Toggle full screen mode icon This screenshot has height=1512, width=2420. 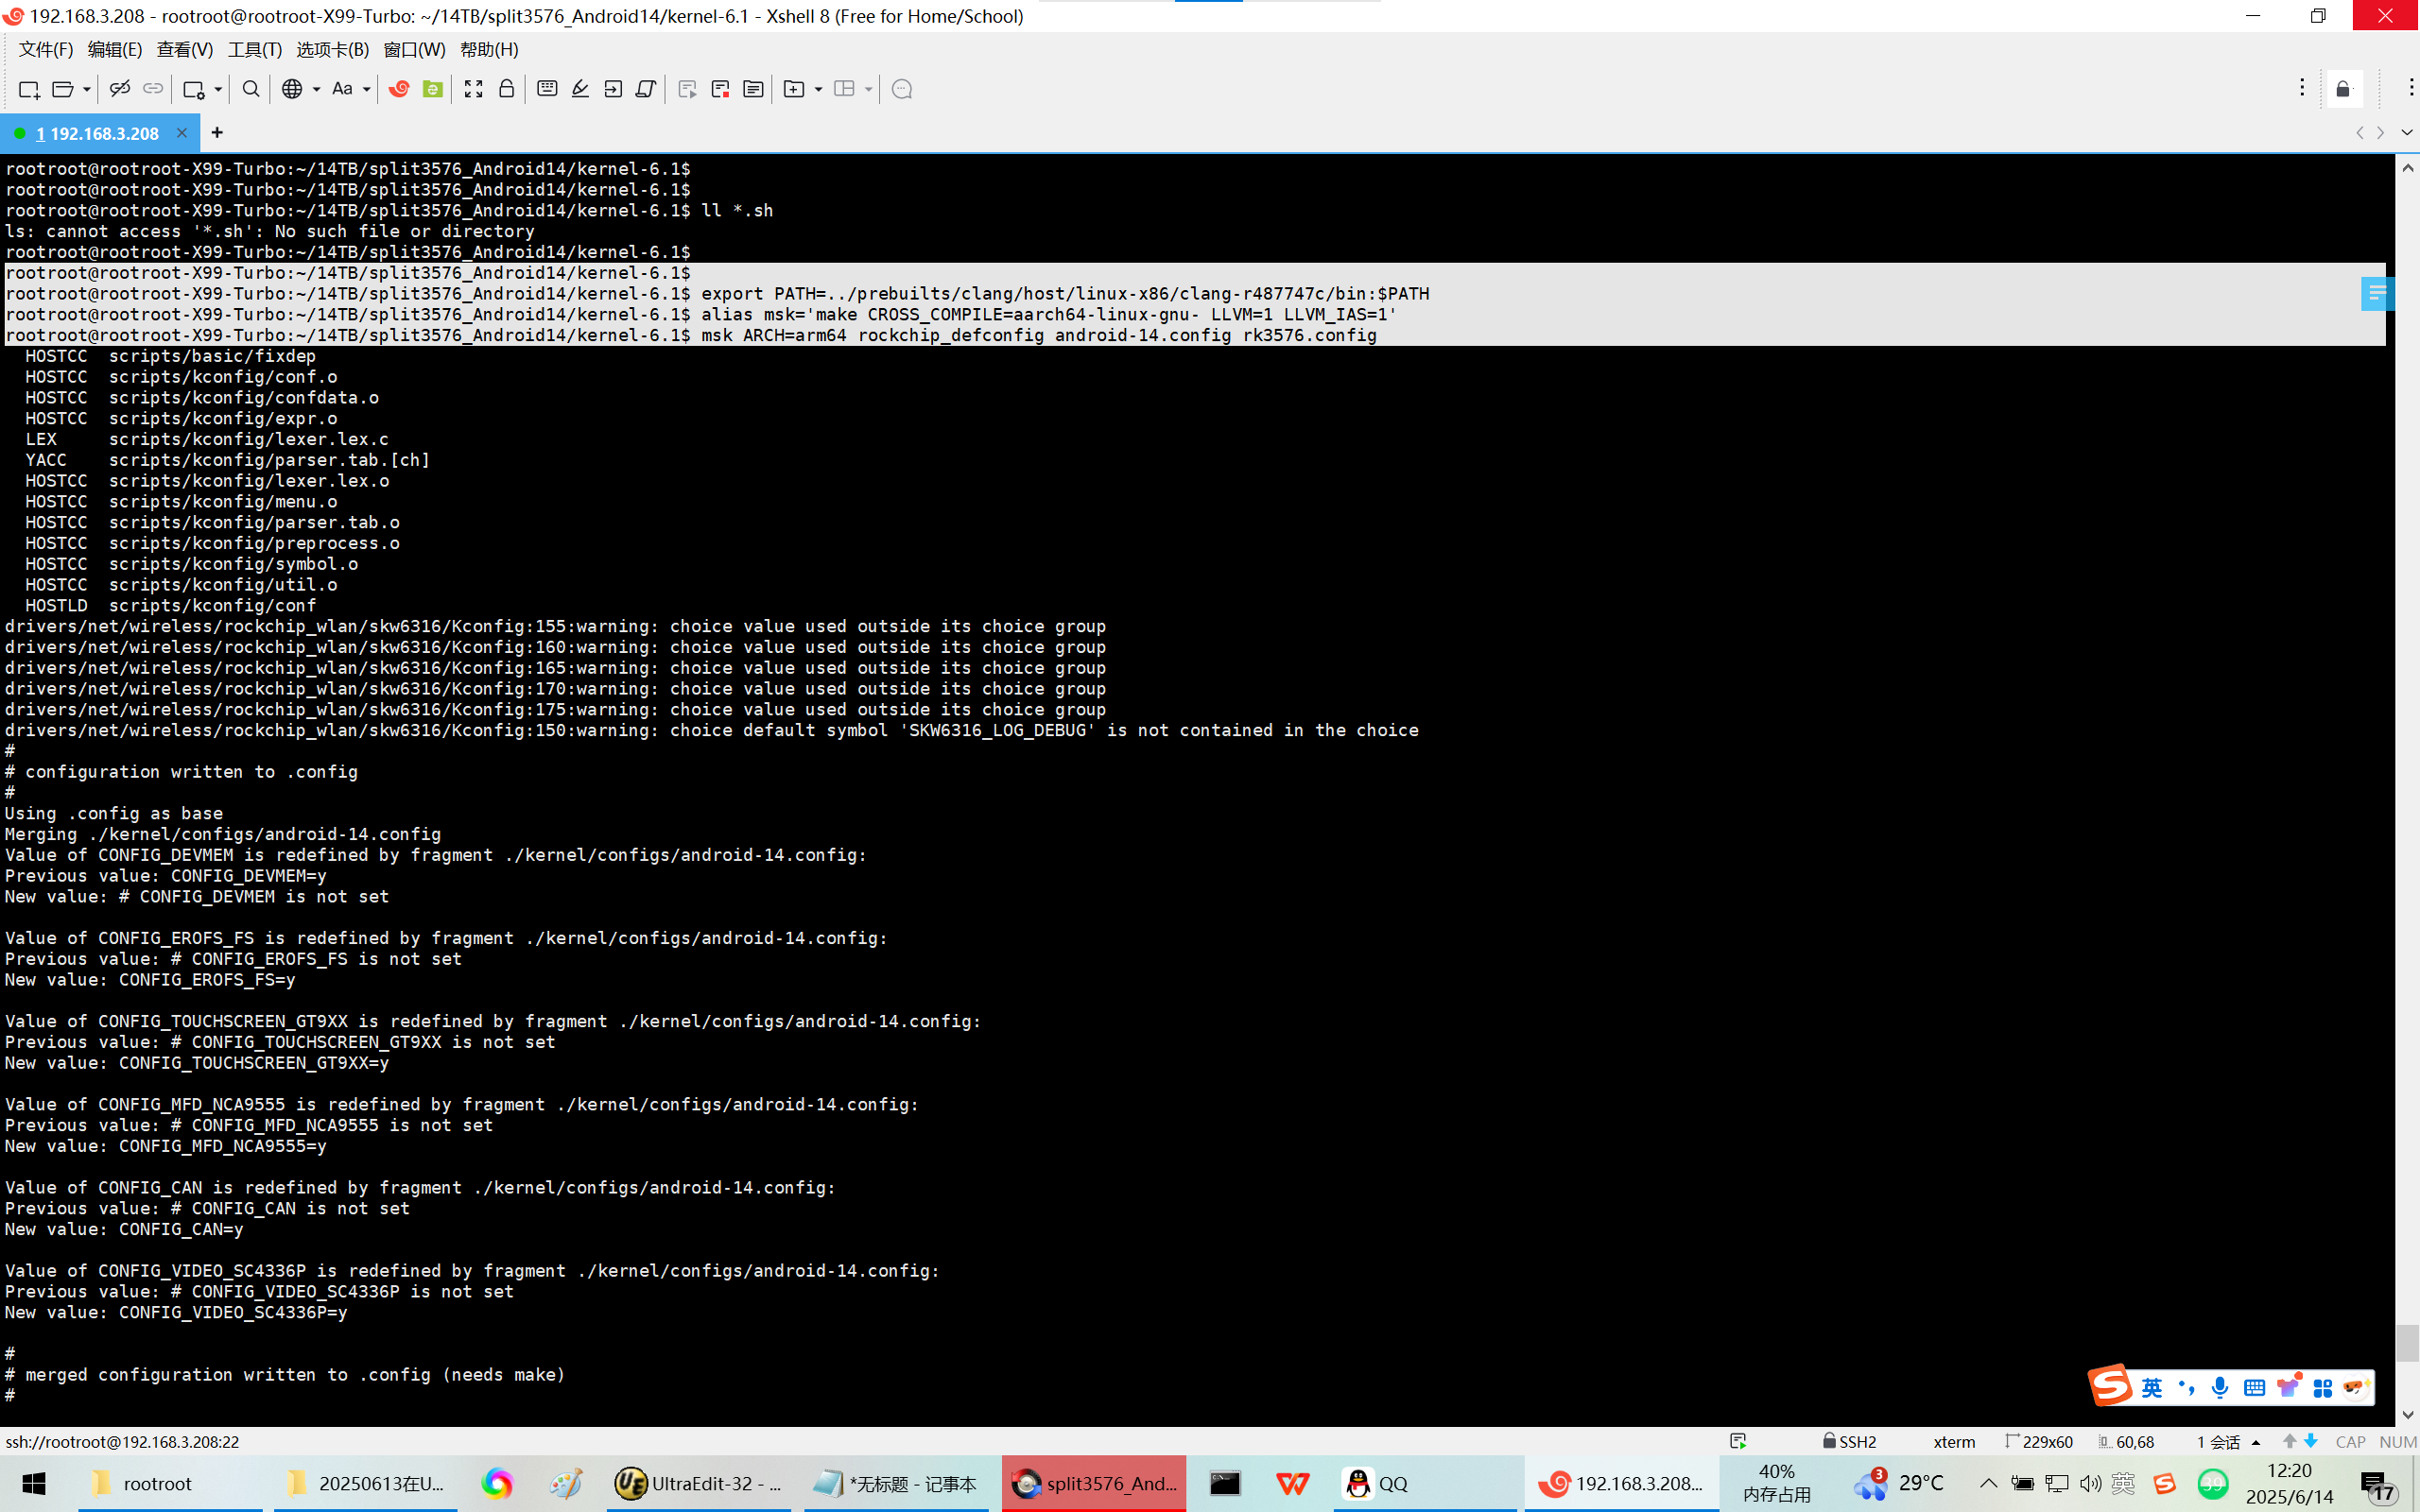473,89
